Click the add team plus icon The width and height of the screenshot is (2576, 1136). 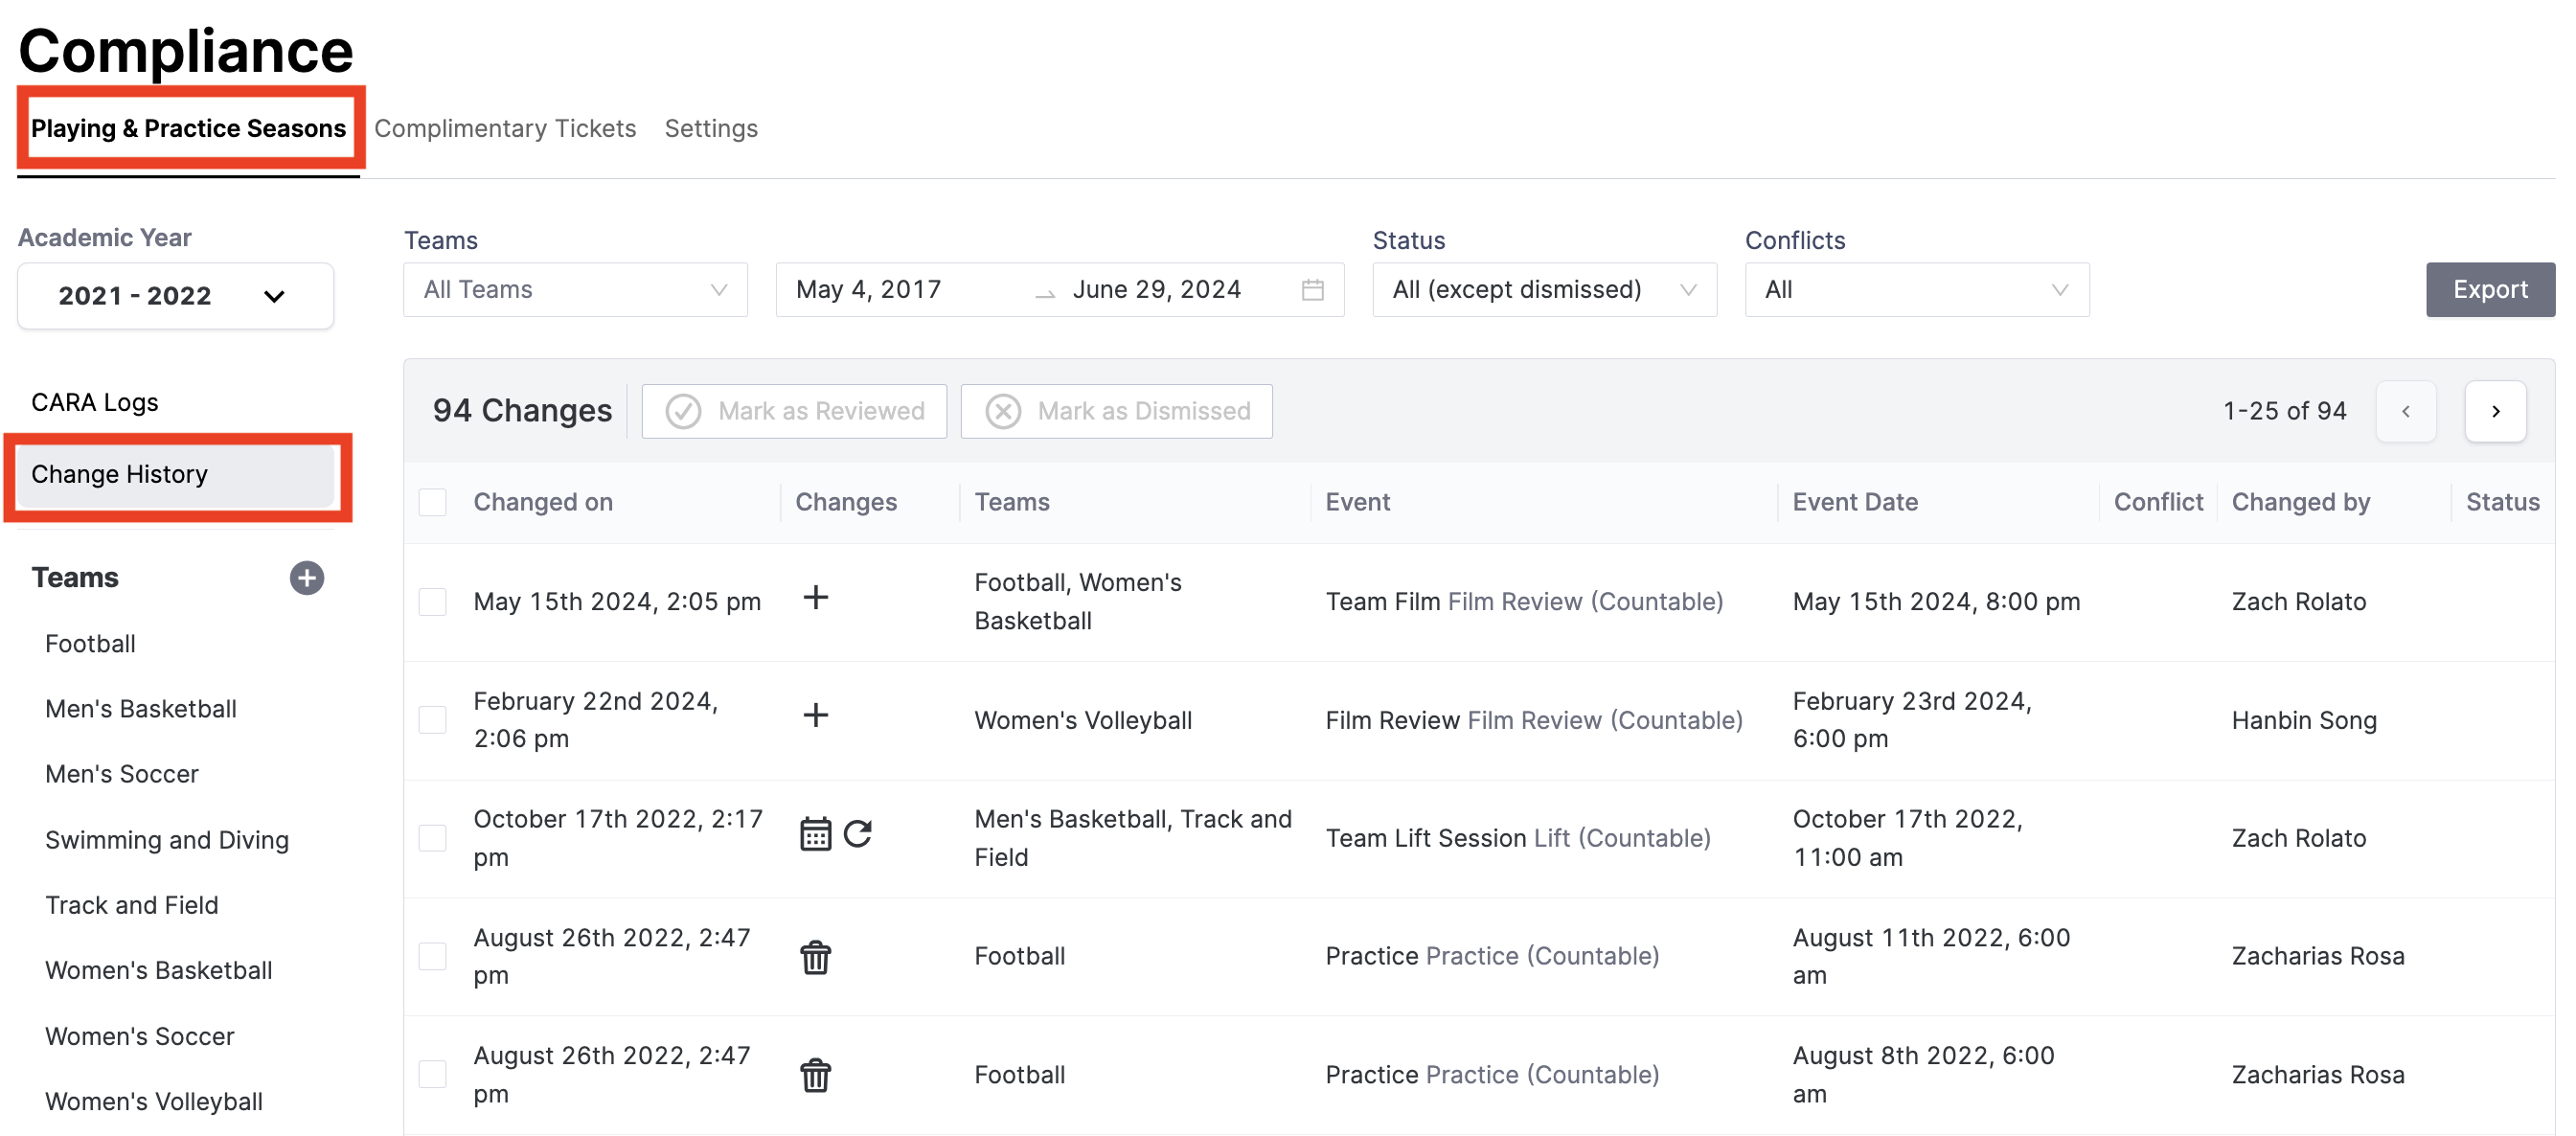coord(307,577)
